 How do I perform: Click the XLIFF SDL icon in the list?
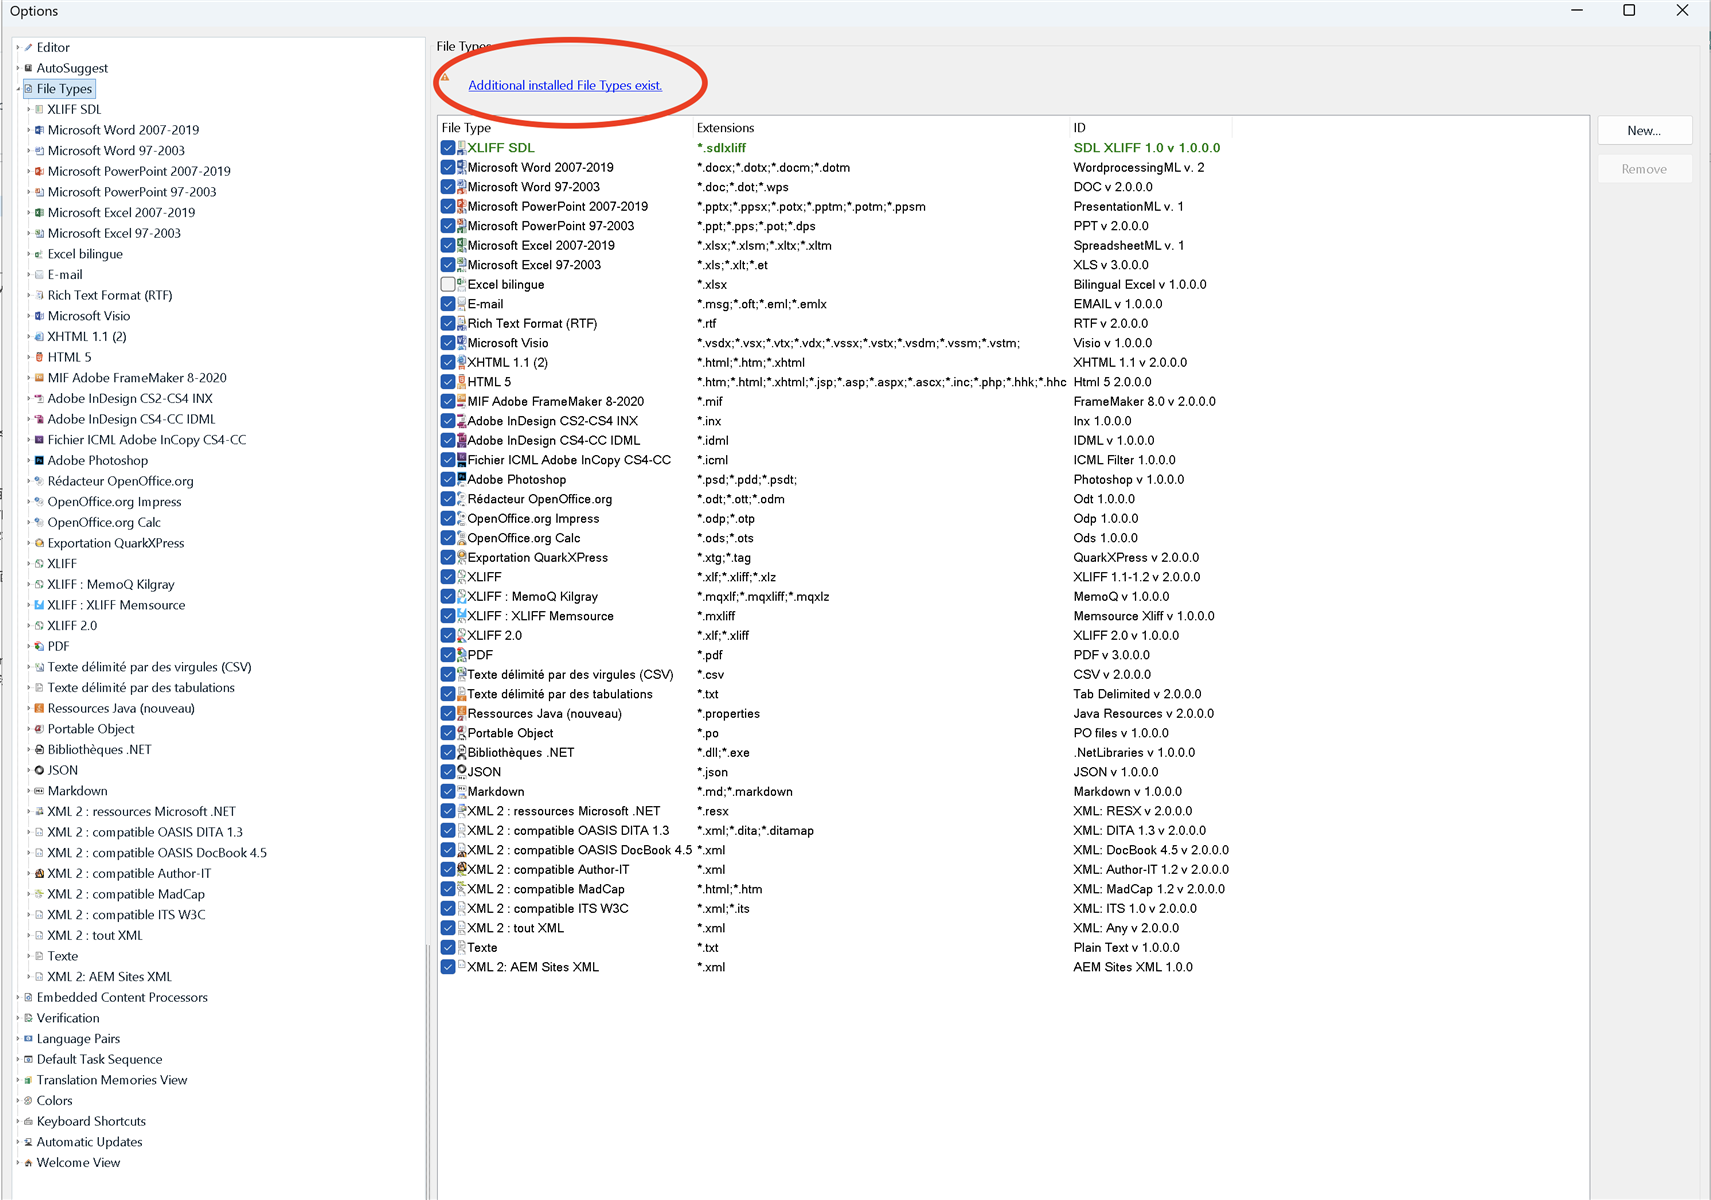click(x=462, y=147)
